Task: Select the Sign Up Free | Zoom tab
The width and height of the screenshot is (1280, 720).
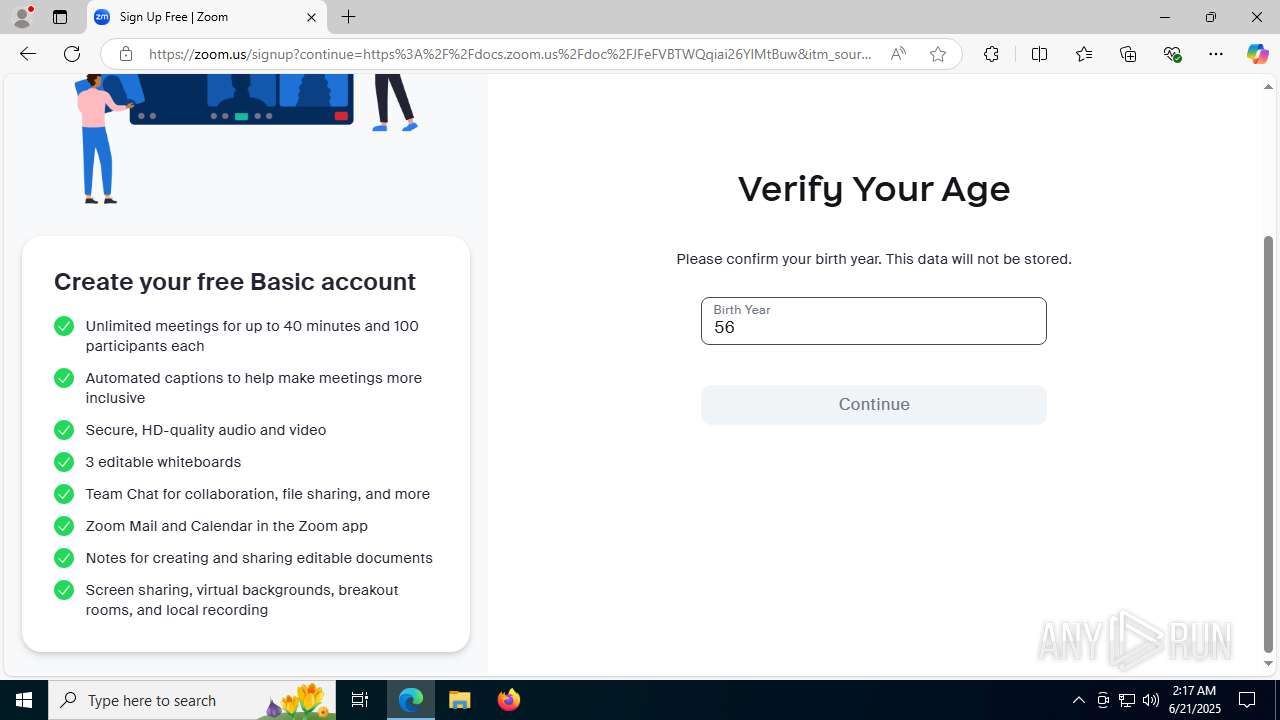Action: coord(207,17)
